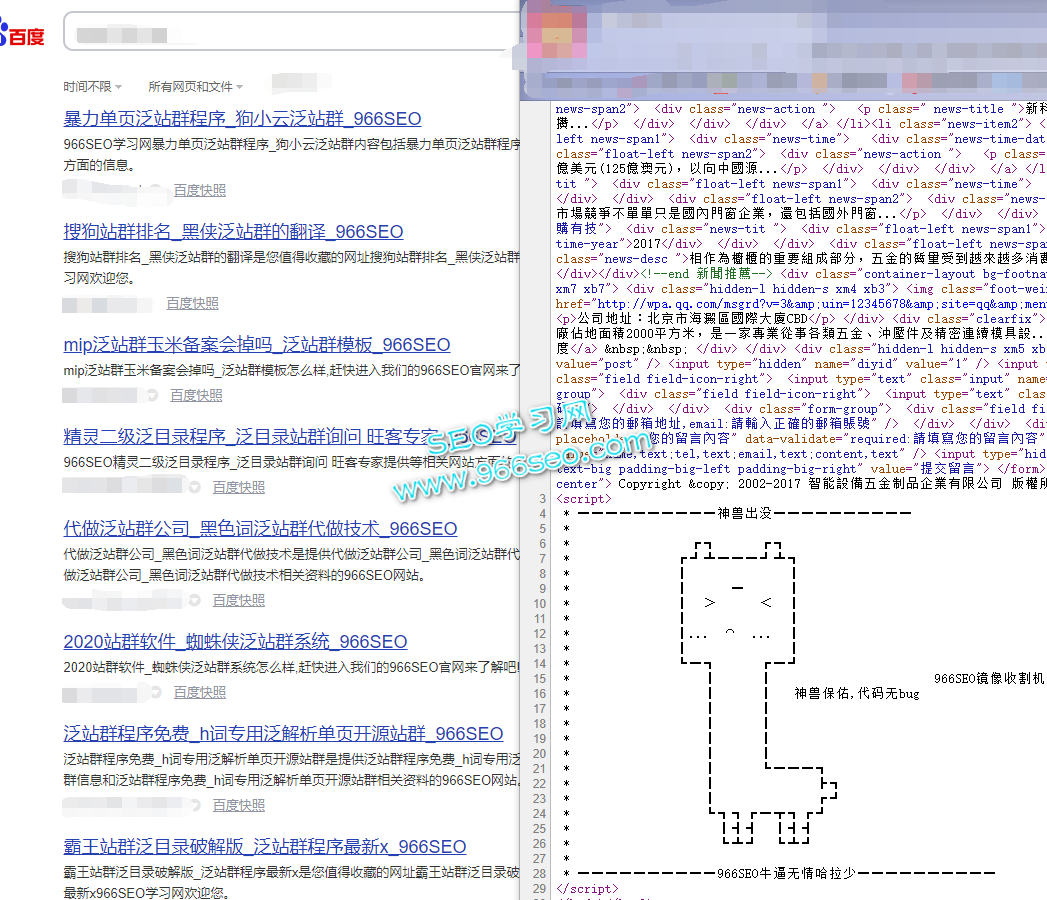Click the closing </script> tag in source

[587, 889]
